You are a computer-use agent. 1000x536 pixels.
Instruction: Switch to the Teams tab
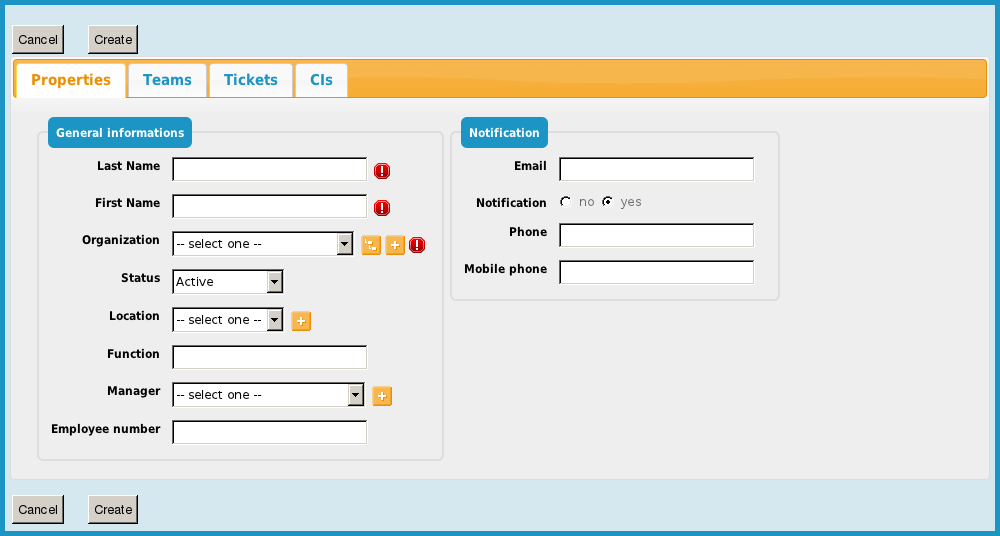point(167,80)
